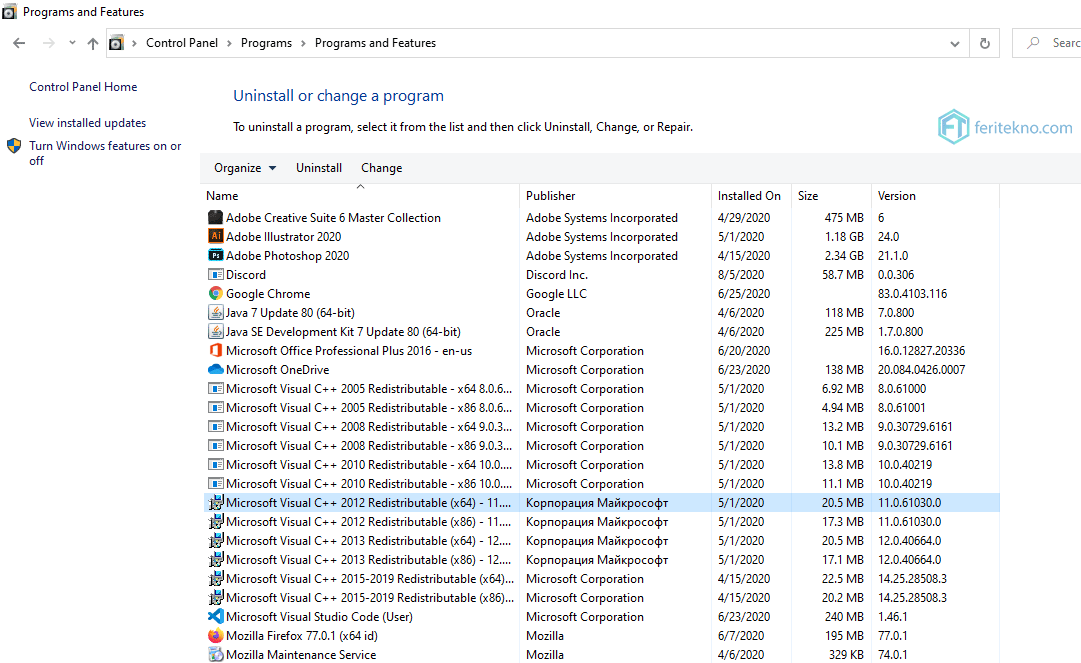Click the Adobe Creative Suite 6 icon

[216, 217]
